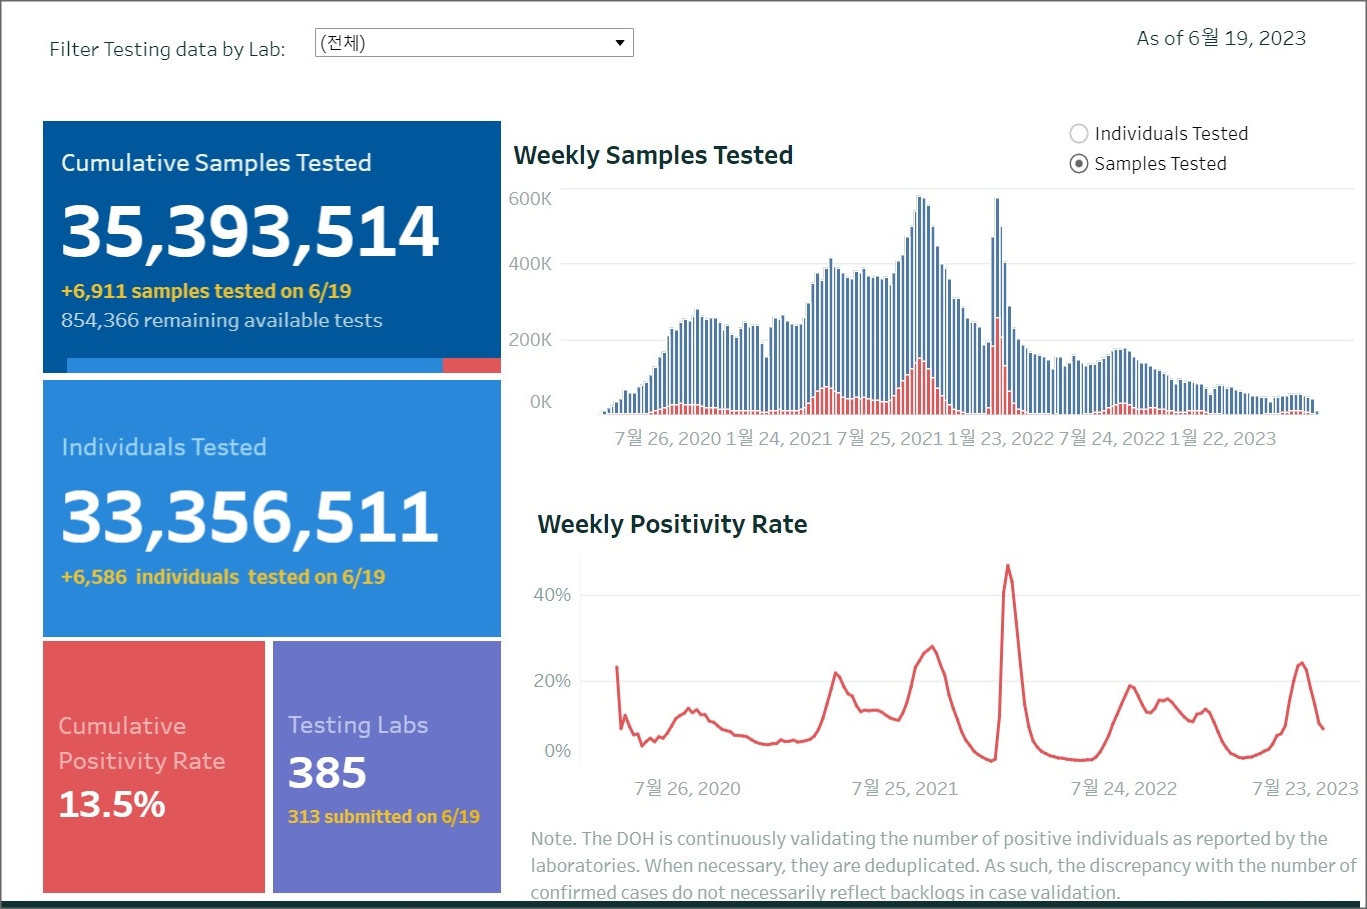The width and height of the screenshot is (1367, 909).
Task: Click '7월 24, 2022' label on positivity chart
Action: [x=1124, y=788]
